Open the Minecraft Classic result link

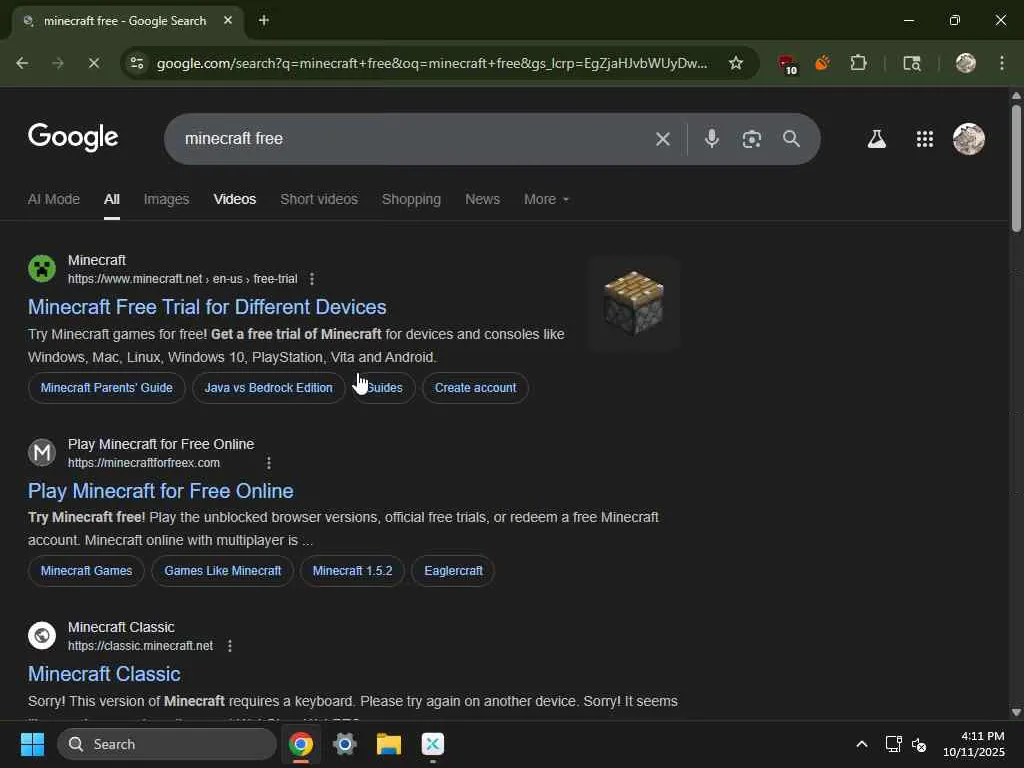point(104,674)
